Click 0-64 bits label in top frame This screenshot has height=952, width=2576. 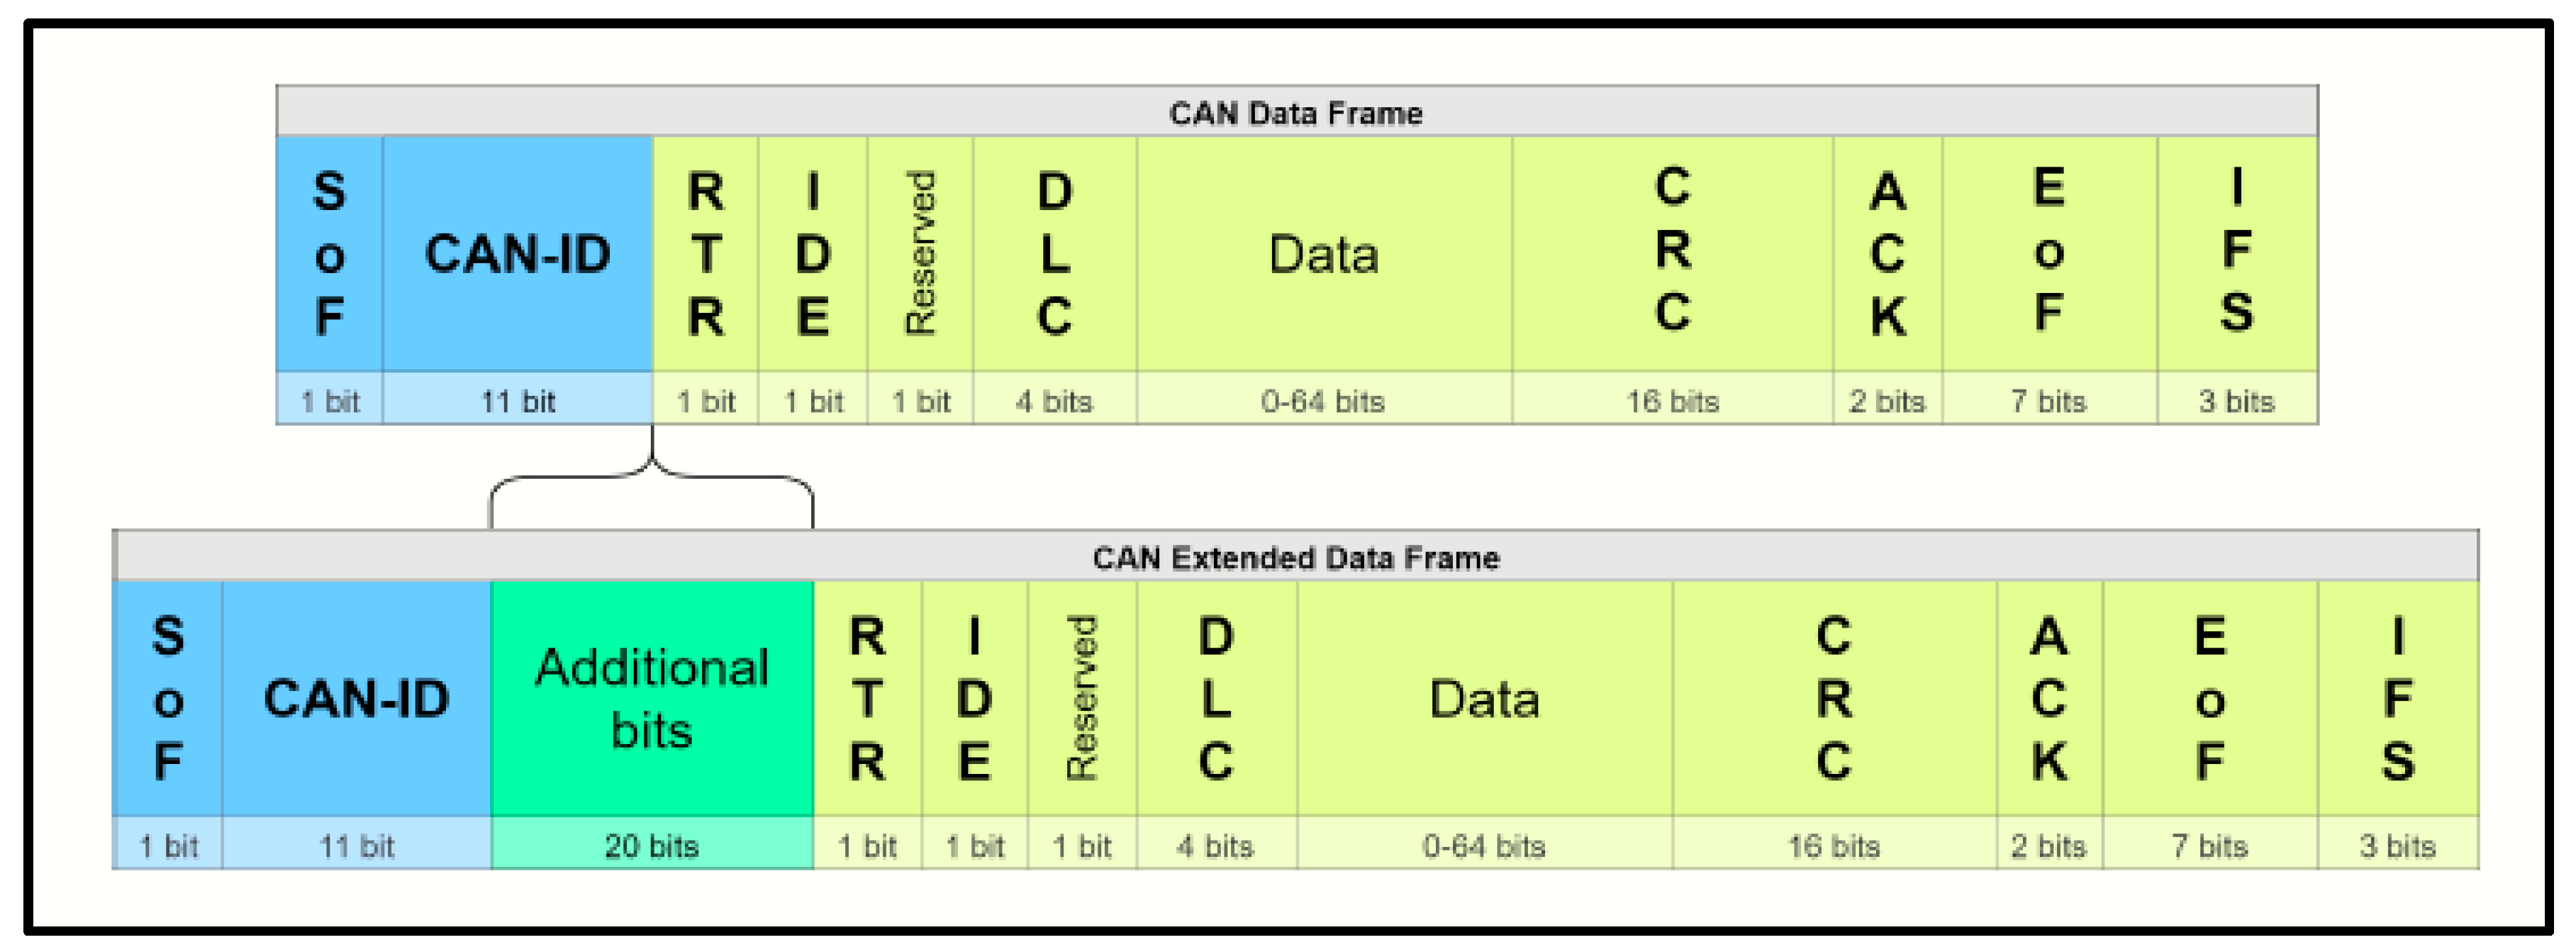point(1323,401)
